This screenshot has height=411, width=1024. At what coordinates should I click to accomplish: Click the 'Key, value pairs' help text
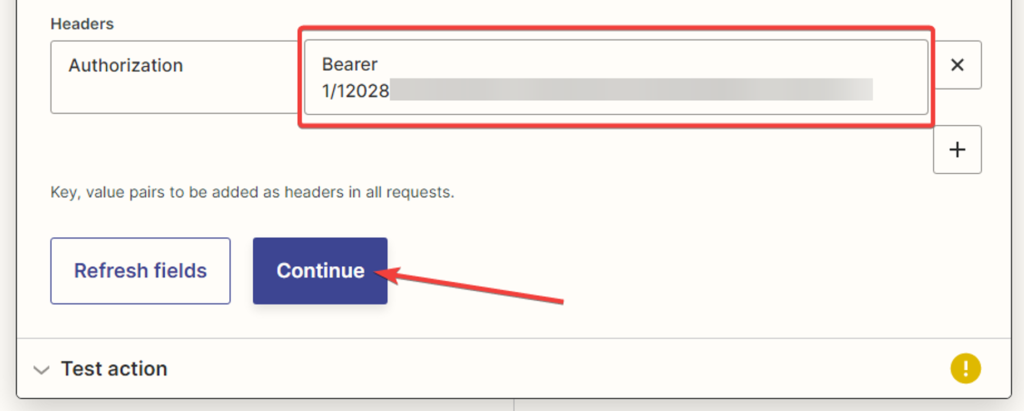point(252,190)
